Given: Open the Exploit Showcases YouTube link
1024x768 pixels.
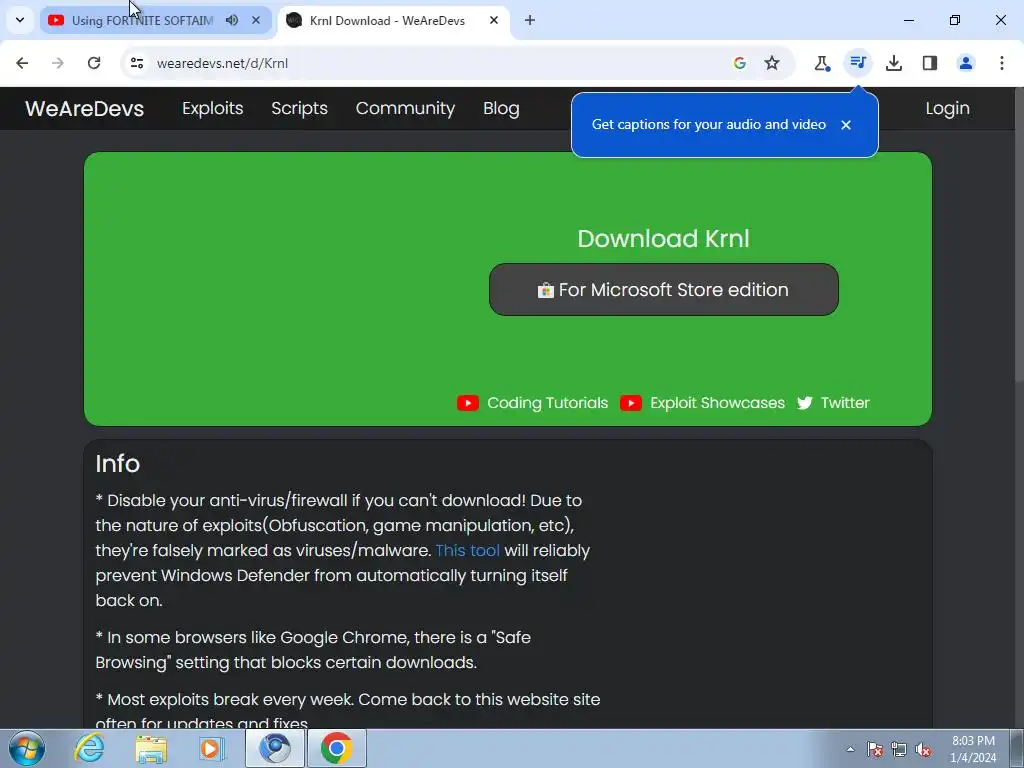Looking at the screenshot, I should pyautogui.click(x=717, y=403).
